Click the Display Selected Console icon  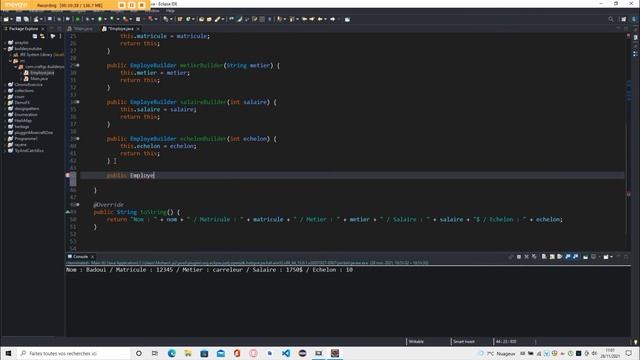coord(593,257)
